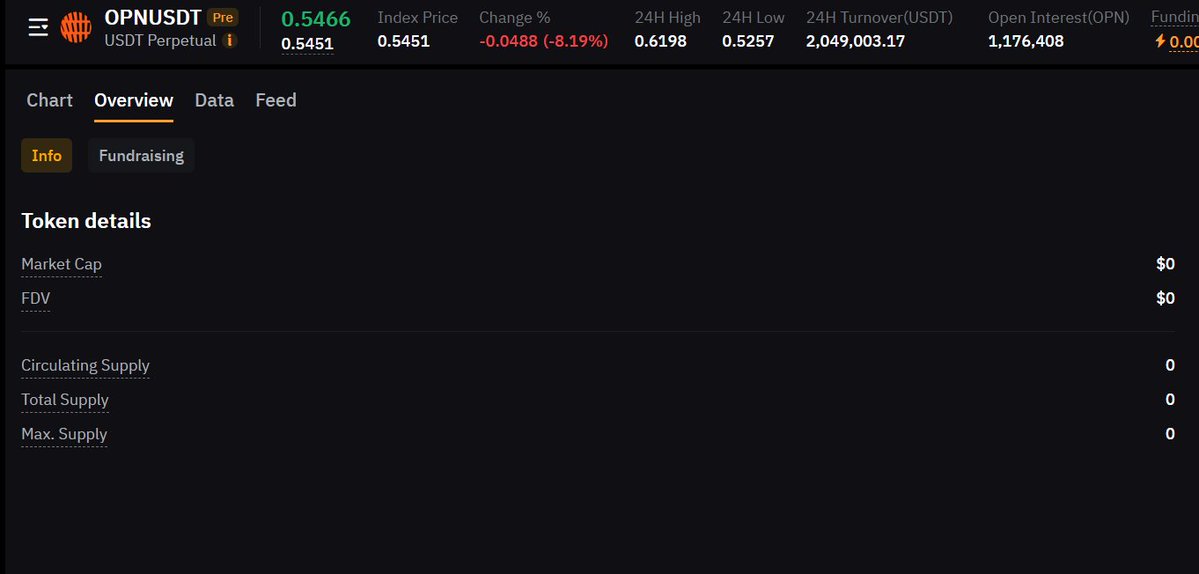Select the Overview tab
The width and height of the screenshot is (1199, 574).
134,100
